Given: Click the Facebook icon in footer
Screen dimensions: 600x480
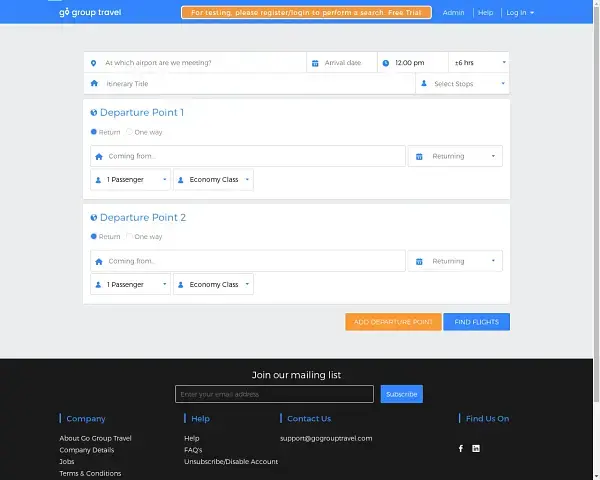Looking at the screenshot, I should point(461,448).
